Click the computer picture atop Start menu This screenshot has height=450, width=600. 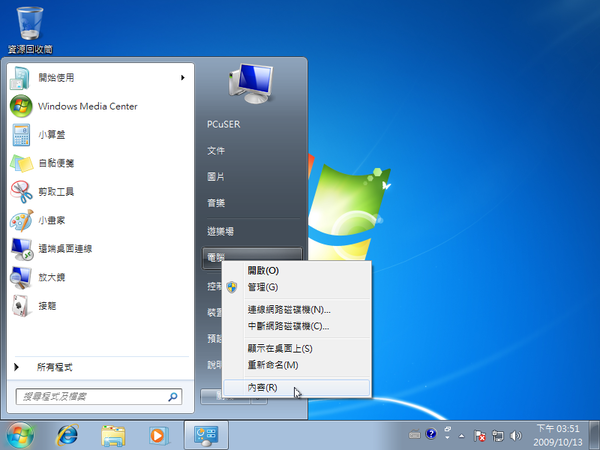(x=251, y=83)
